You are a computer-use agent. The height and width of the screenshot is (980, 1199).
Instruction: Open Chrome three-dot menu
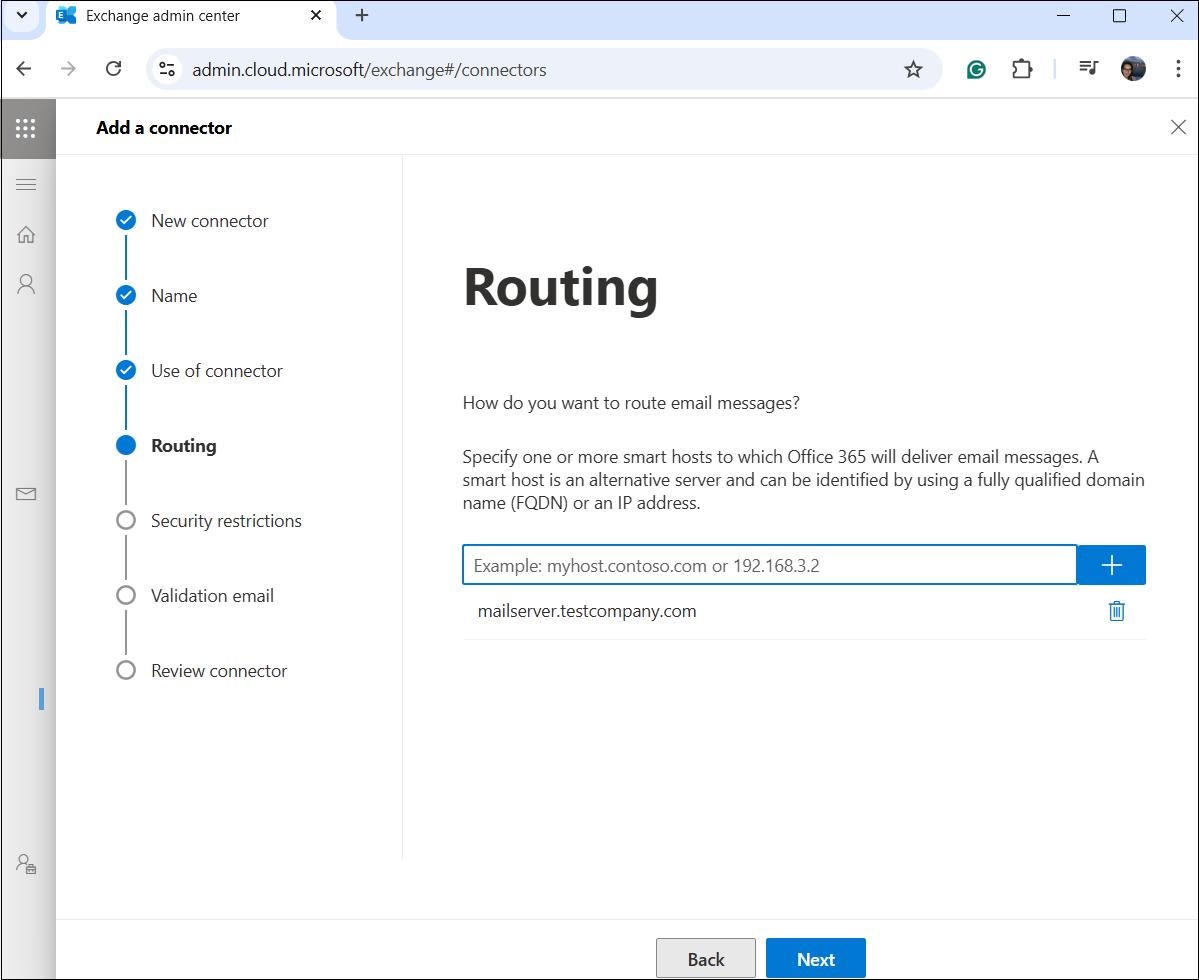(x=1177, y=69)
